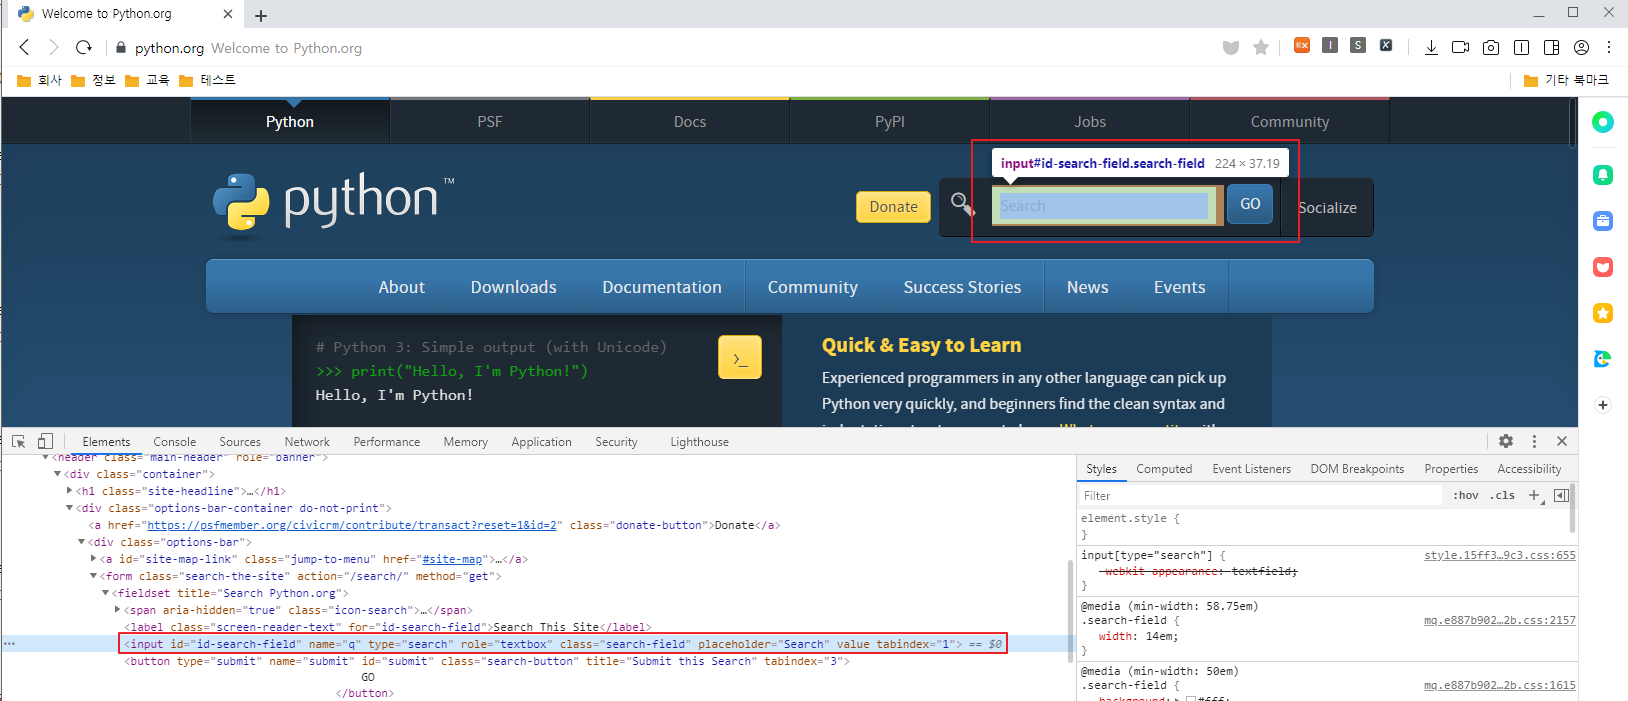Click the Styles pane vertical scrollbar
The height and width of the screenshot is (701, 1628).
point(1573,508)
